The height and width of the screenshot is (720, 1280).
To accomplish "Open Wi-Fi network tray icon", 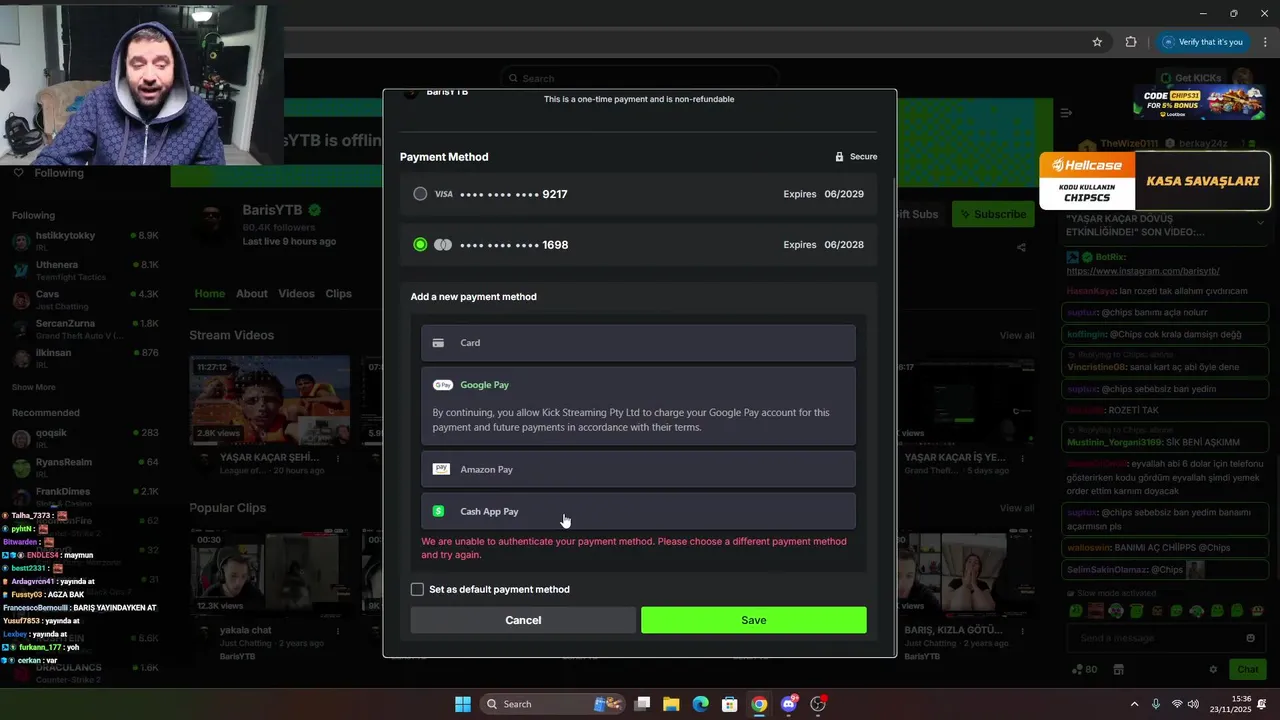I will point(1177,704).
